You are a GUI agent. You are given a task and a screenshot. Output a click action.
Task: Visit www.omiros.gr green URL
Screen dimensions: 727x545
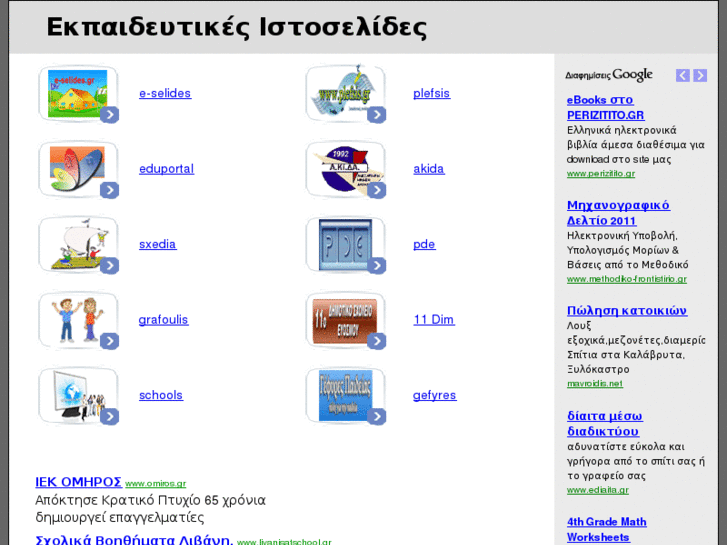point(155,483)
